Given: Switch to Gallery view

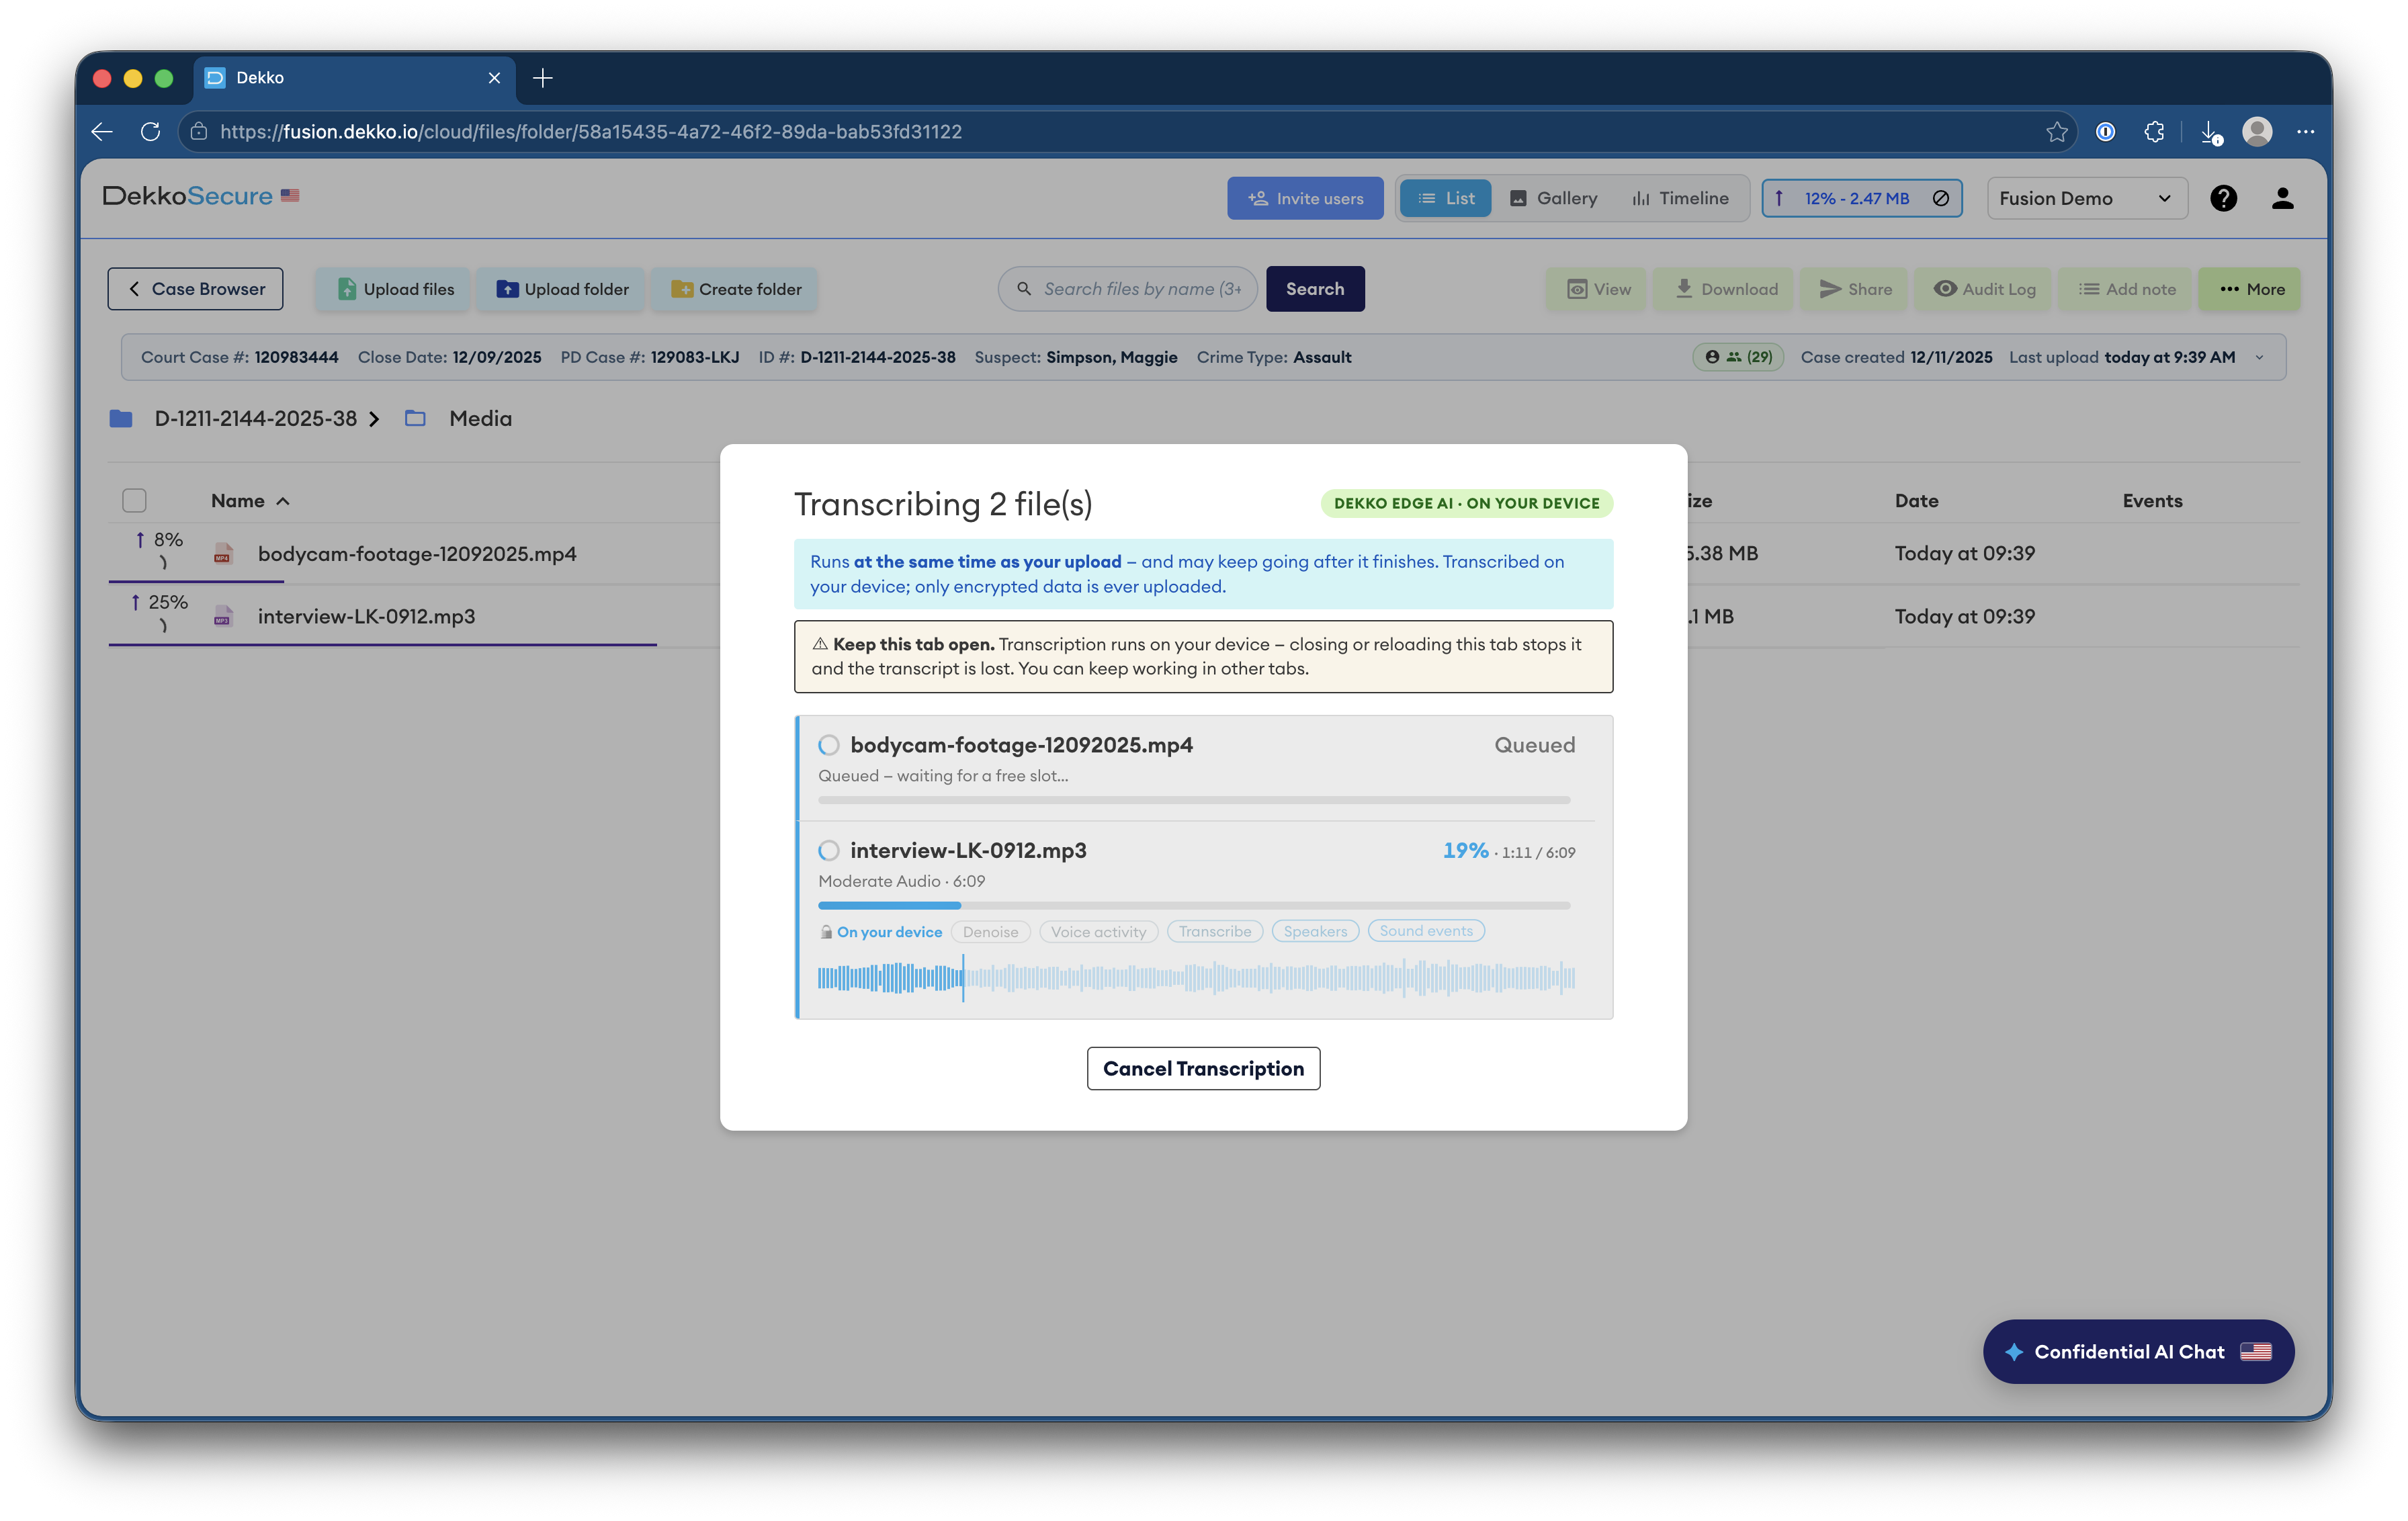Looking at the screenshot, I should point(1553,198).
